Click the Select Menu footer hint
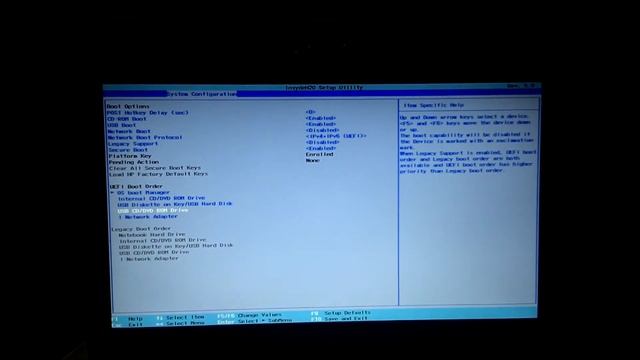The height and width of the screenshot is (360, 640). pyautogui.click(x=180, y=323)
